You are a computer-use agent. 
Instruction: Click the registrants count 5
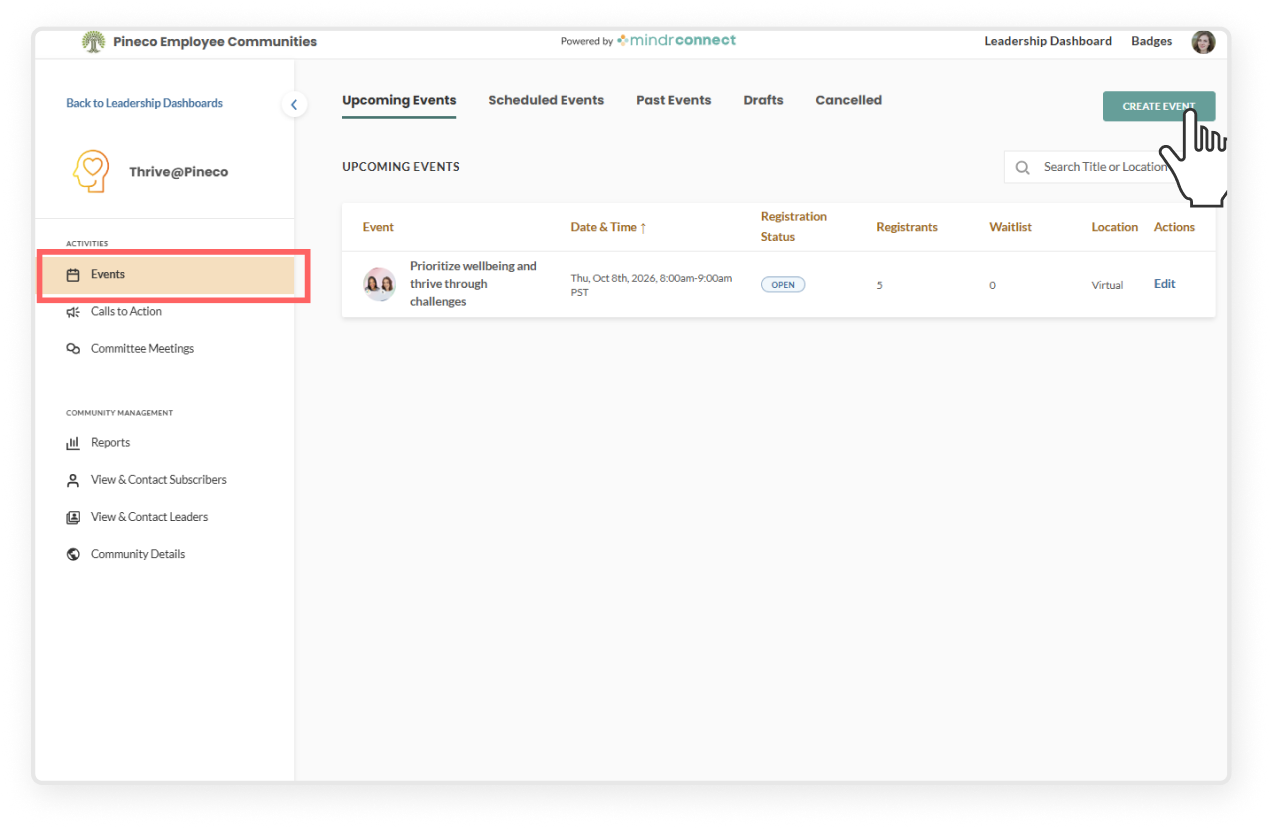coord(880,285)
